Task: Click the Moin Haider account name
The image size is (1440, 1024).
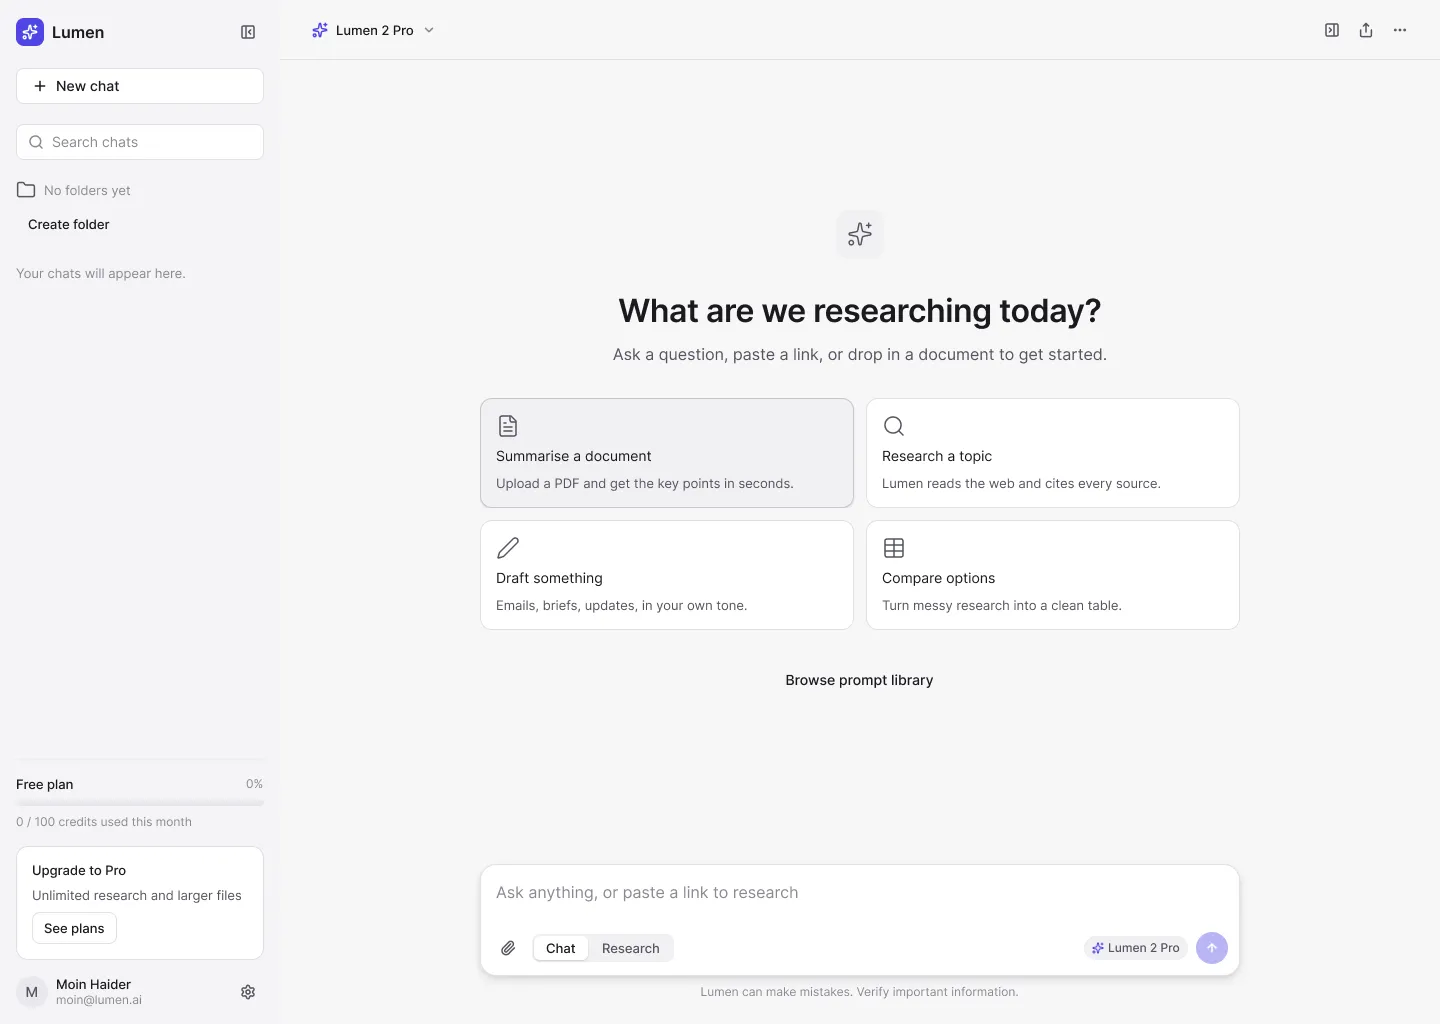Action: 93,984
